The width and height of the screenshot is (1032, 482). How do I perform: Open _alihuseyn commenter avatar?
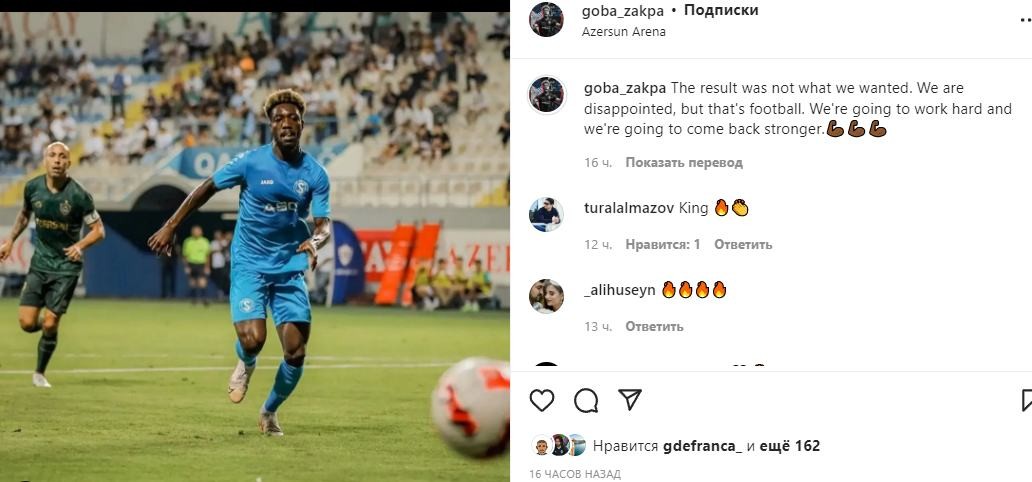pyautogui.click(x=546, y=296)
